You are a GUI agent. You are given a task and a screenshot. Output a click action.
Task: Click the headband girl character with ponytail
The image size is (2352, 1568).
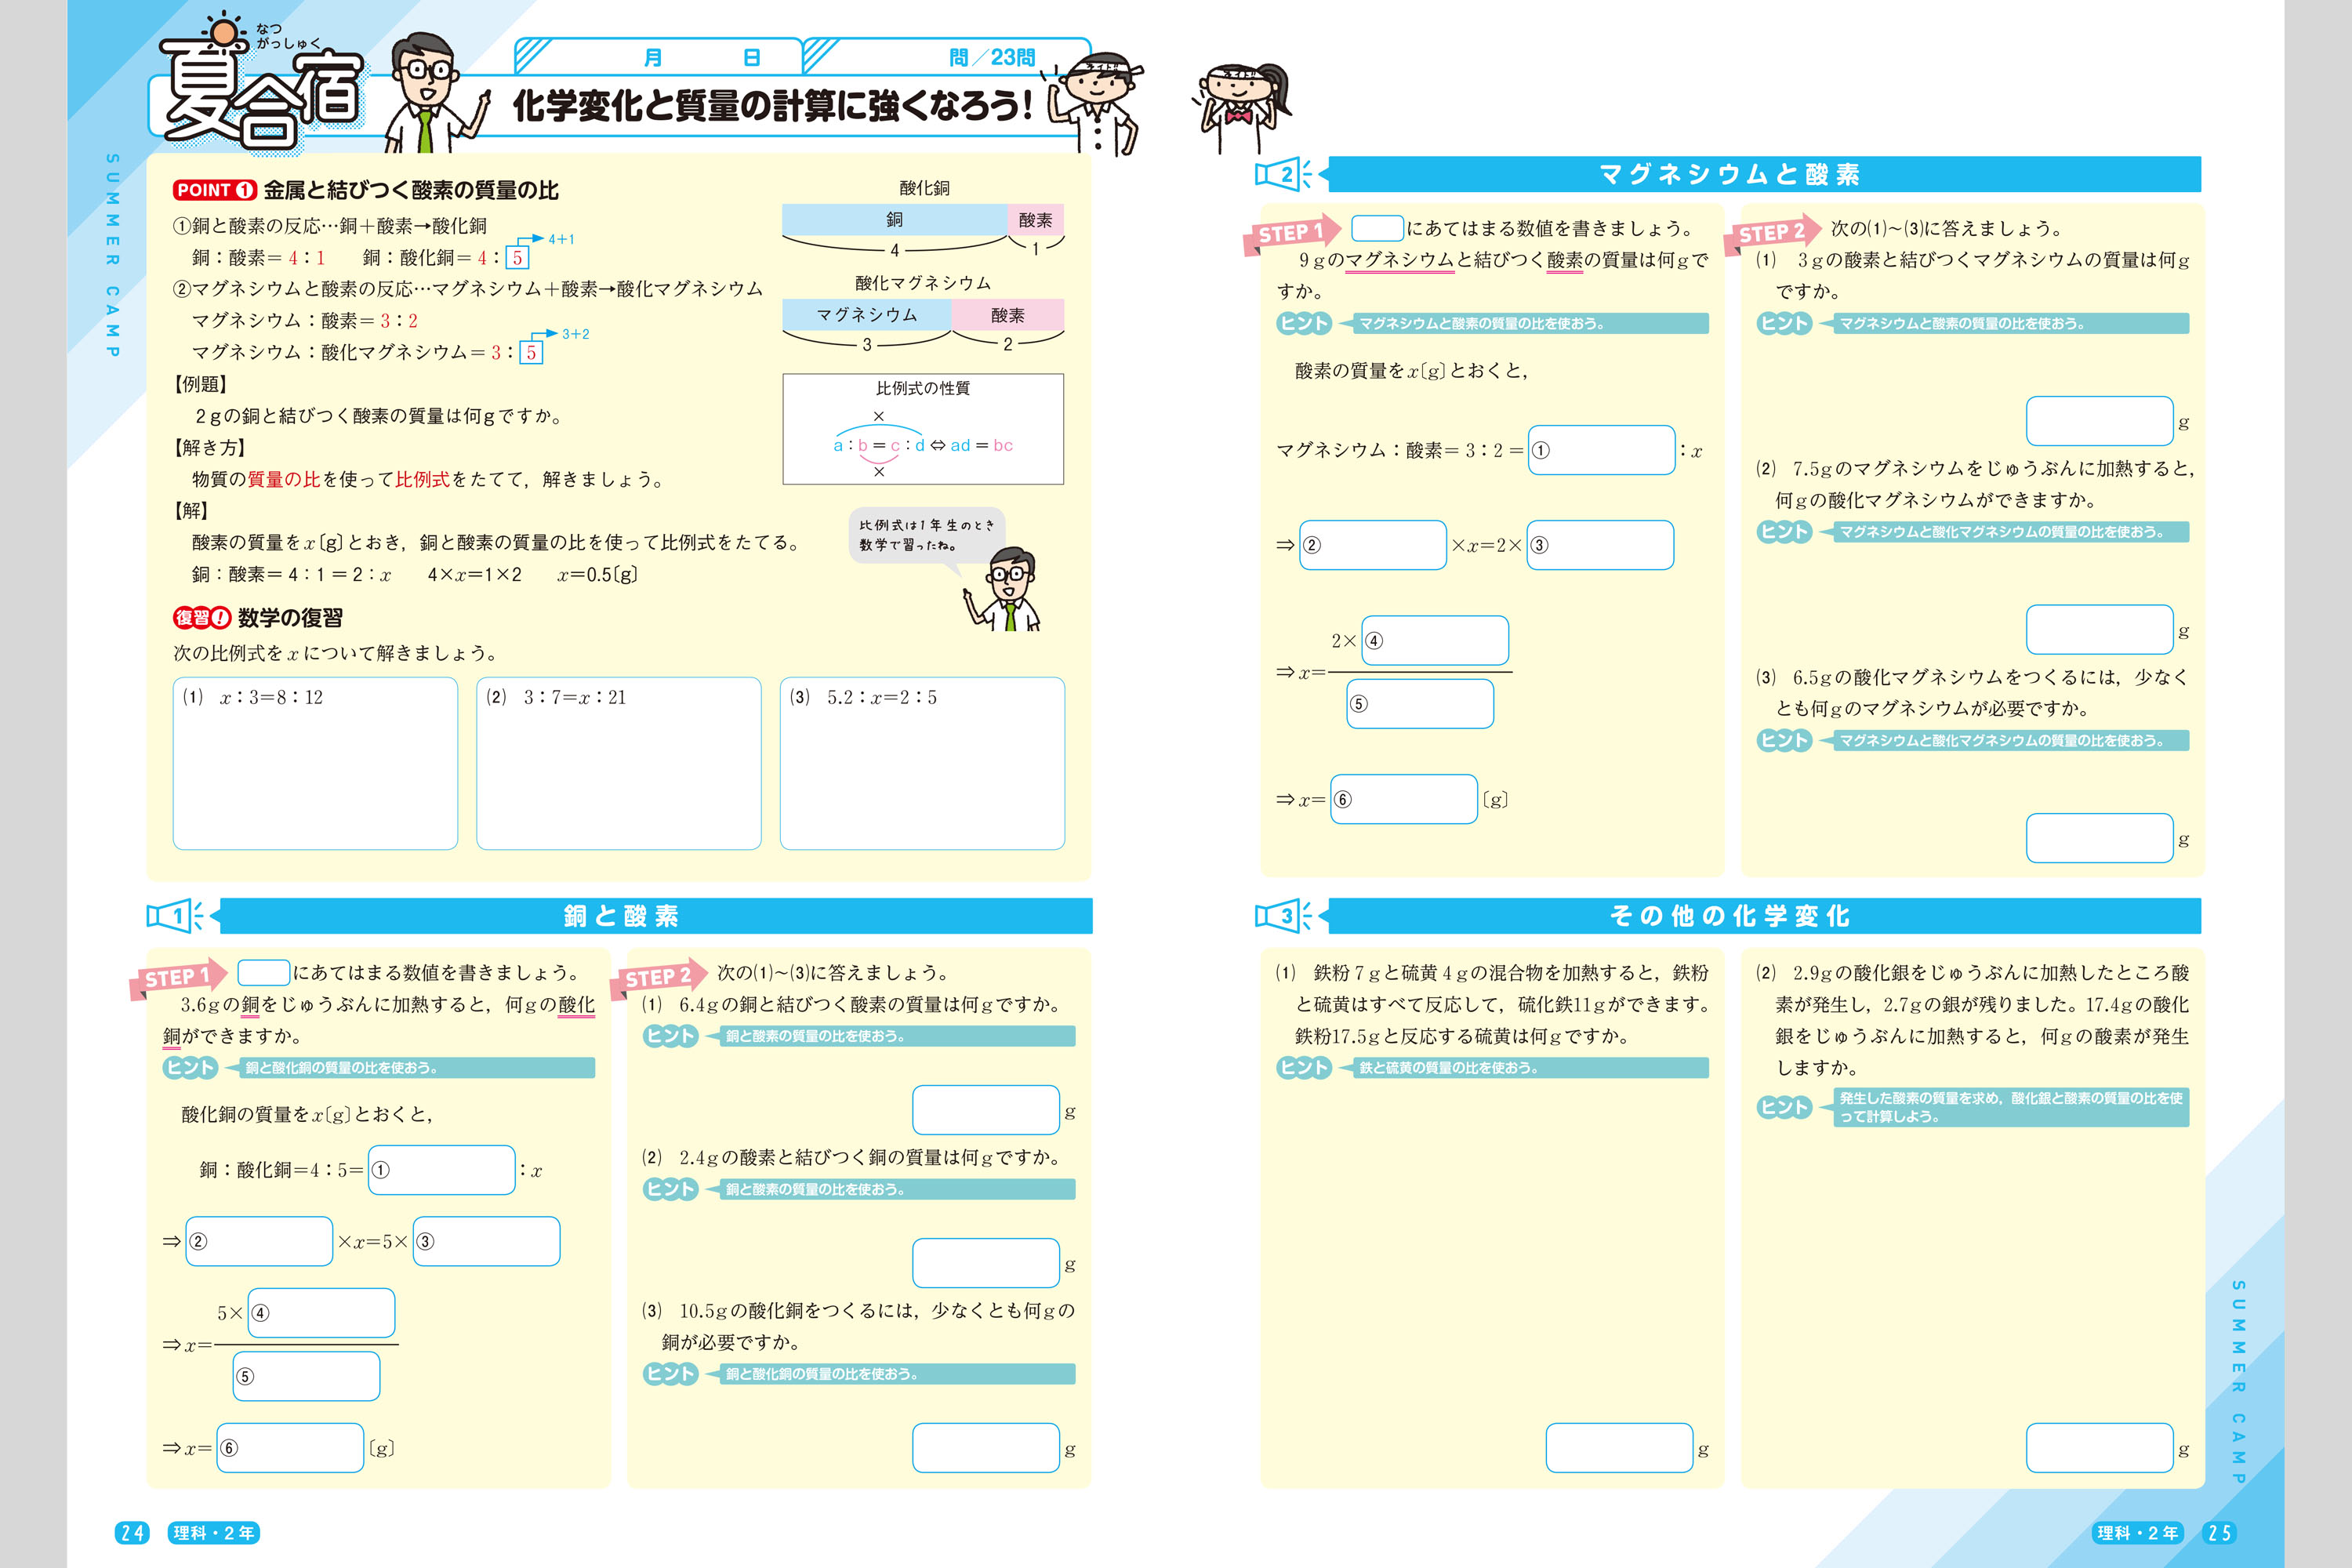[x=1243, y=107]
